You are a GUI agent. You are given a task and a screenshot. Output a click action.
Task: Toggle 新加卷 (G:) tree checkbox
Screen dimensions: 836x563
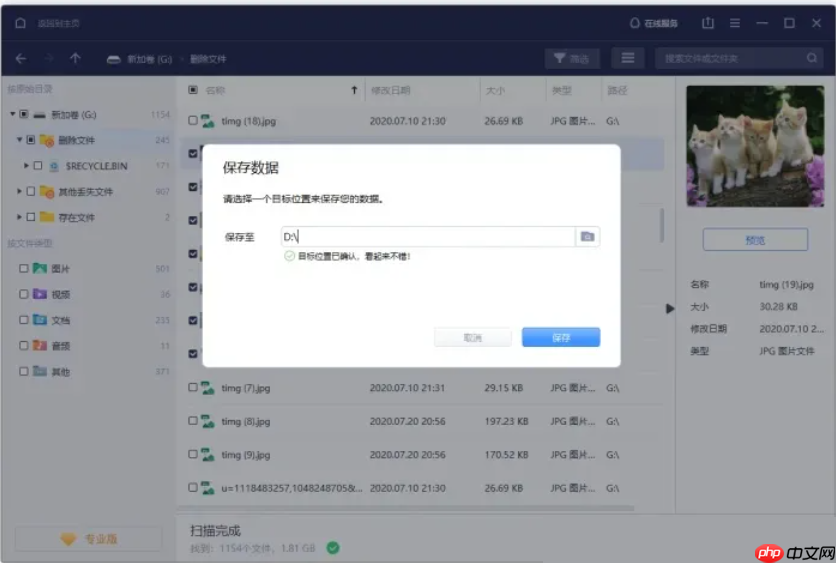point(24,114)
